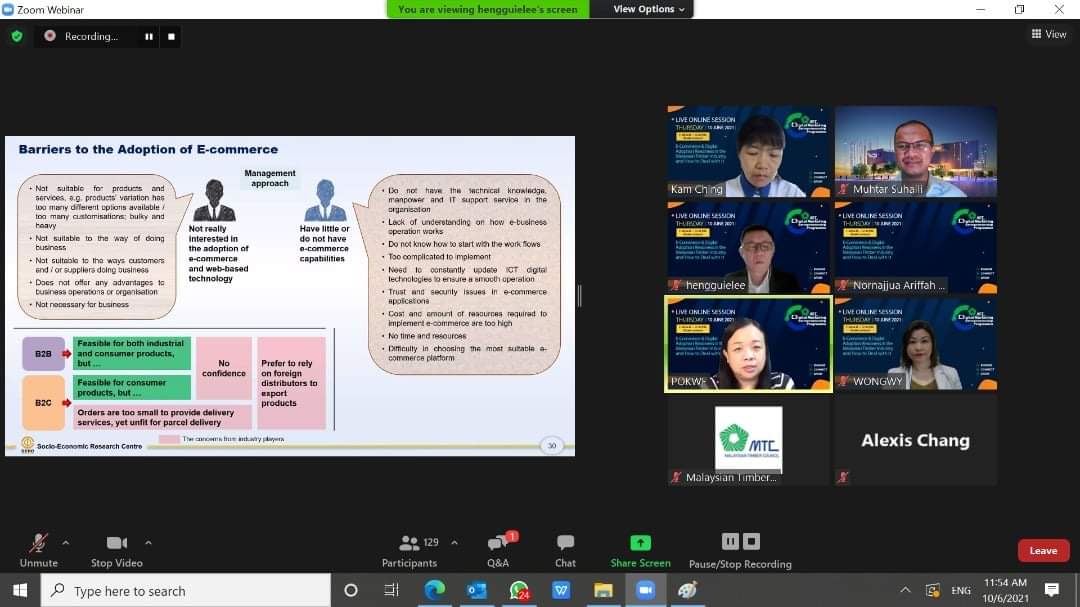Open the Windows Start menu
Screen dimensions: 1080x607
[x=20, y=590]
